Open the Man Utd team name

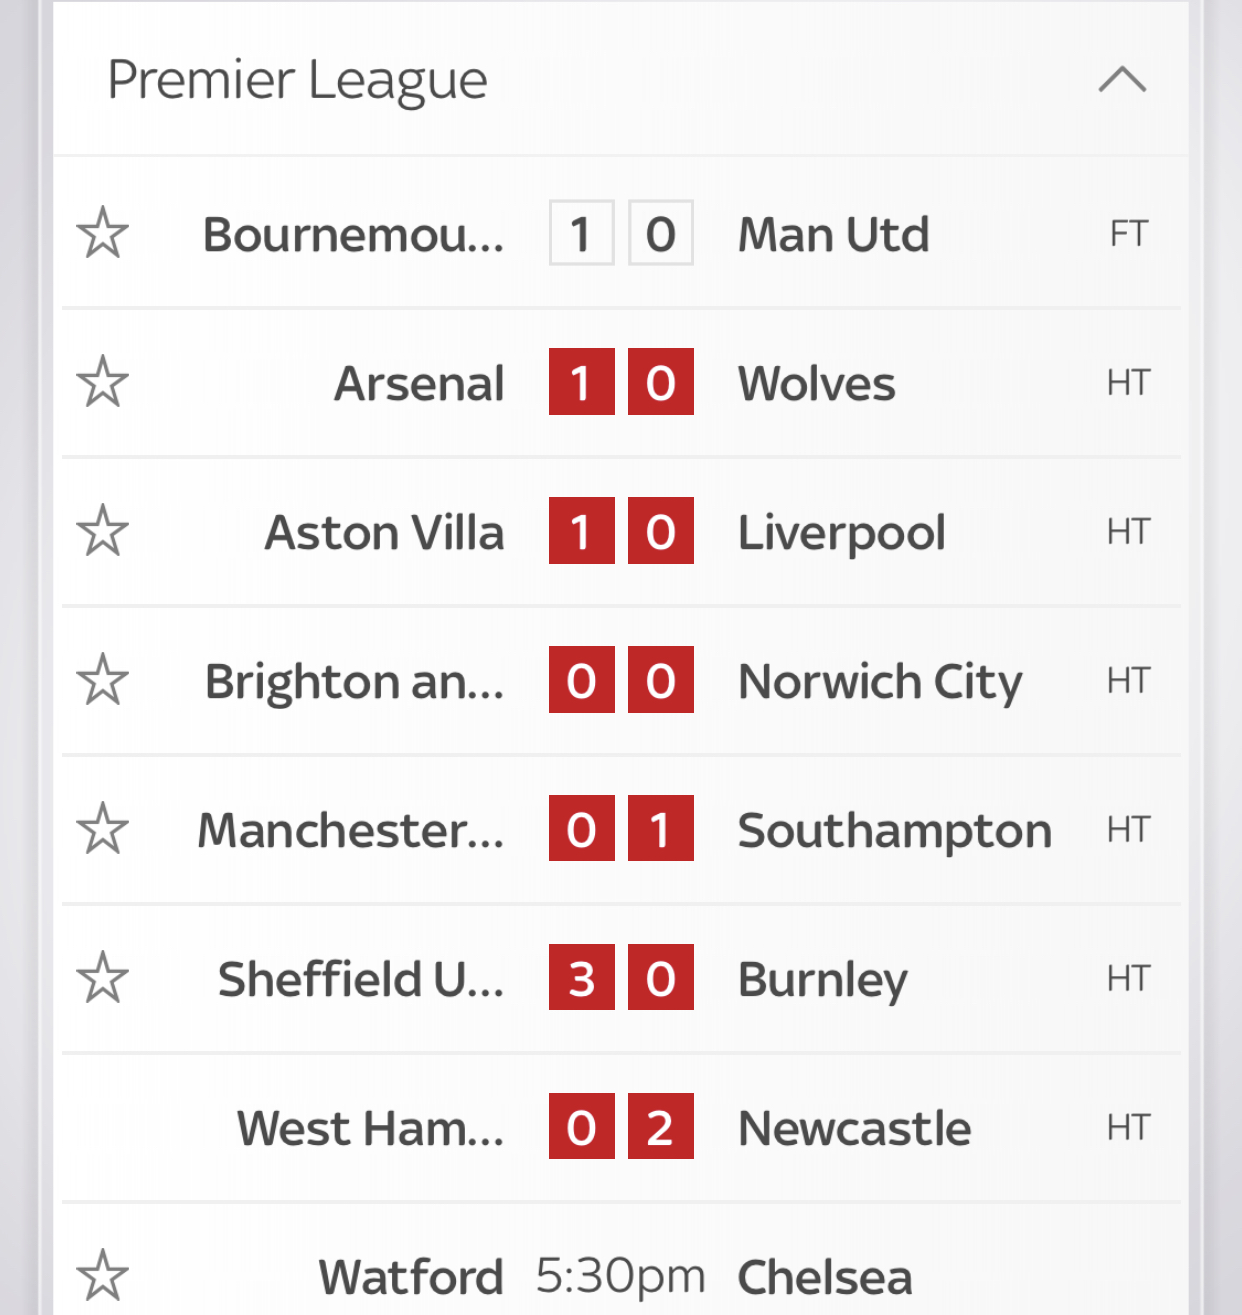tap(834, 235)
